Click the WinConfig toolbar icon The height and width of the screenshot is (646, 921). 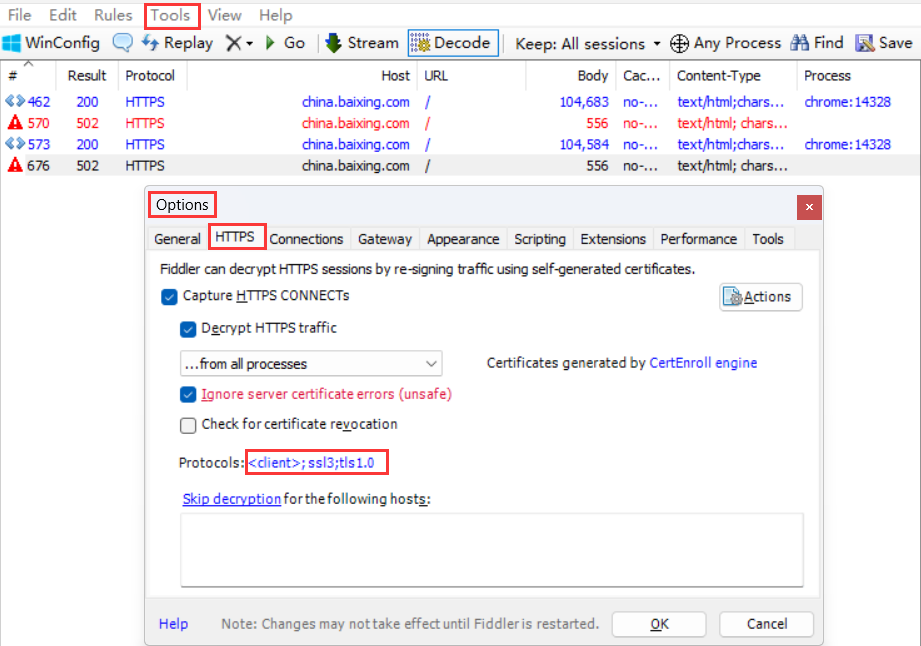[50, 43]
